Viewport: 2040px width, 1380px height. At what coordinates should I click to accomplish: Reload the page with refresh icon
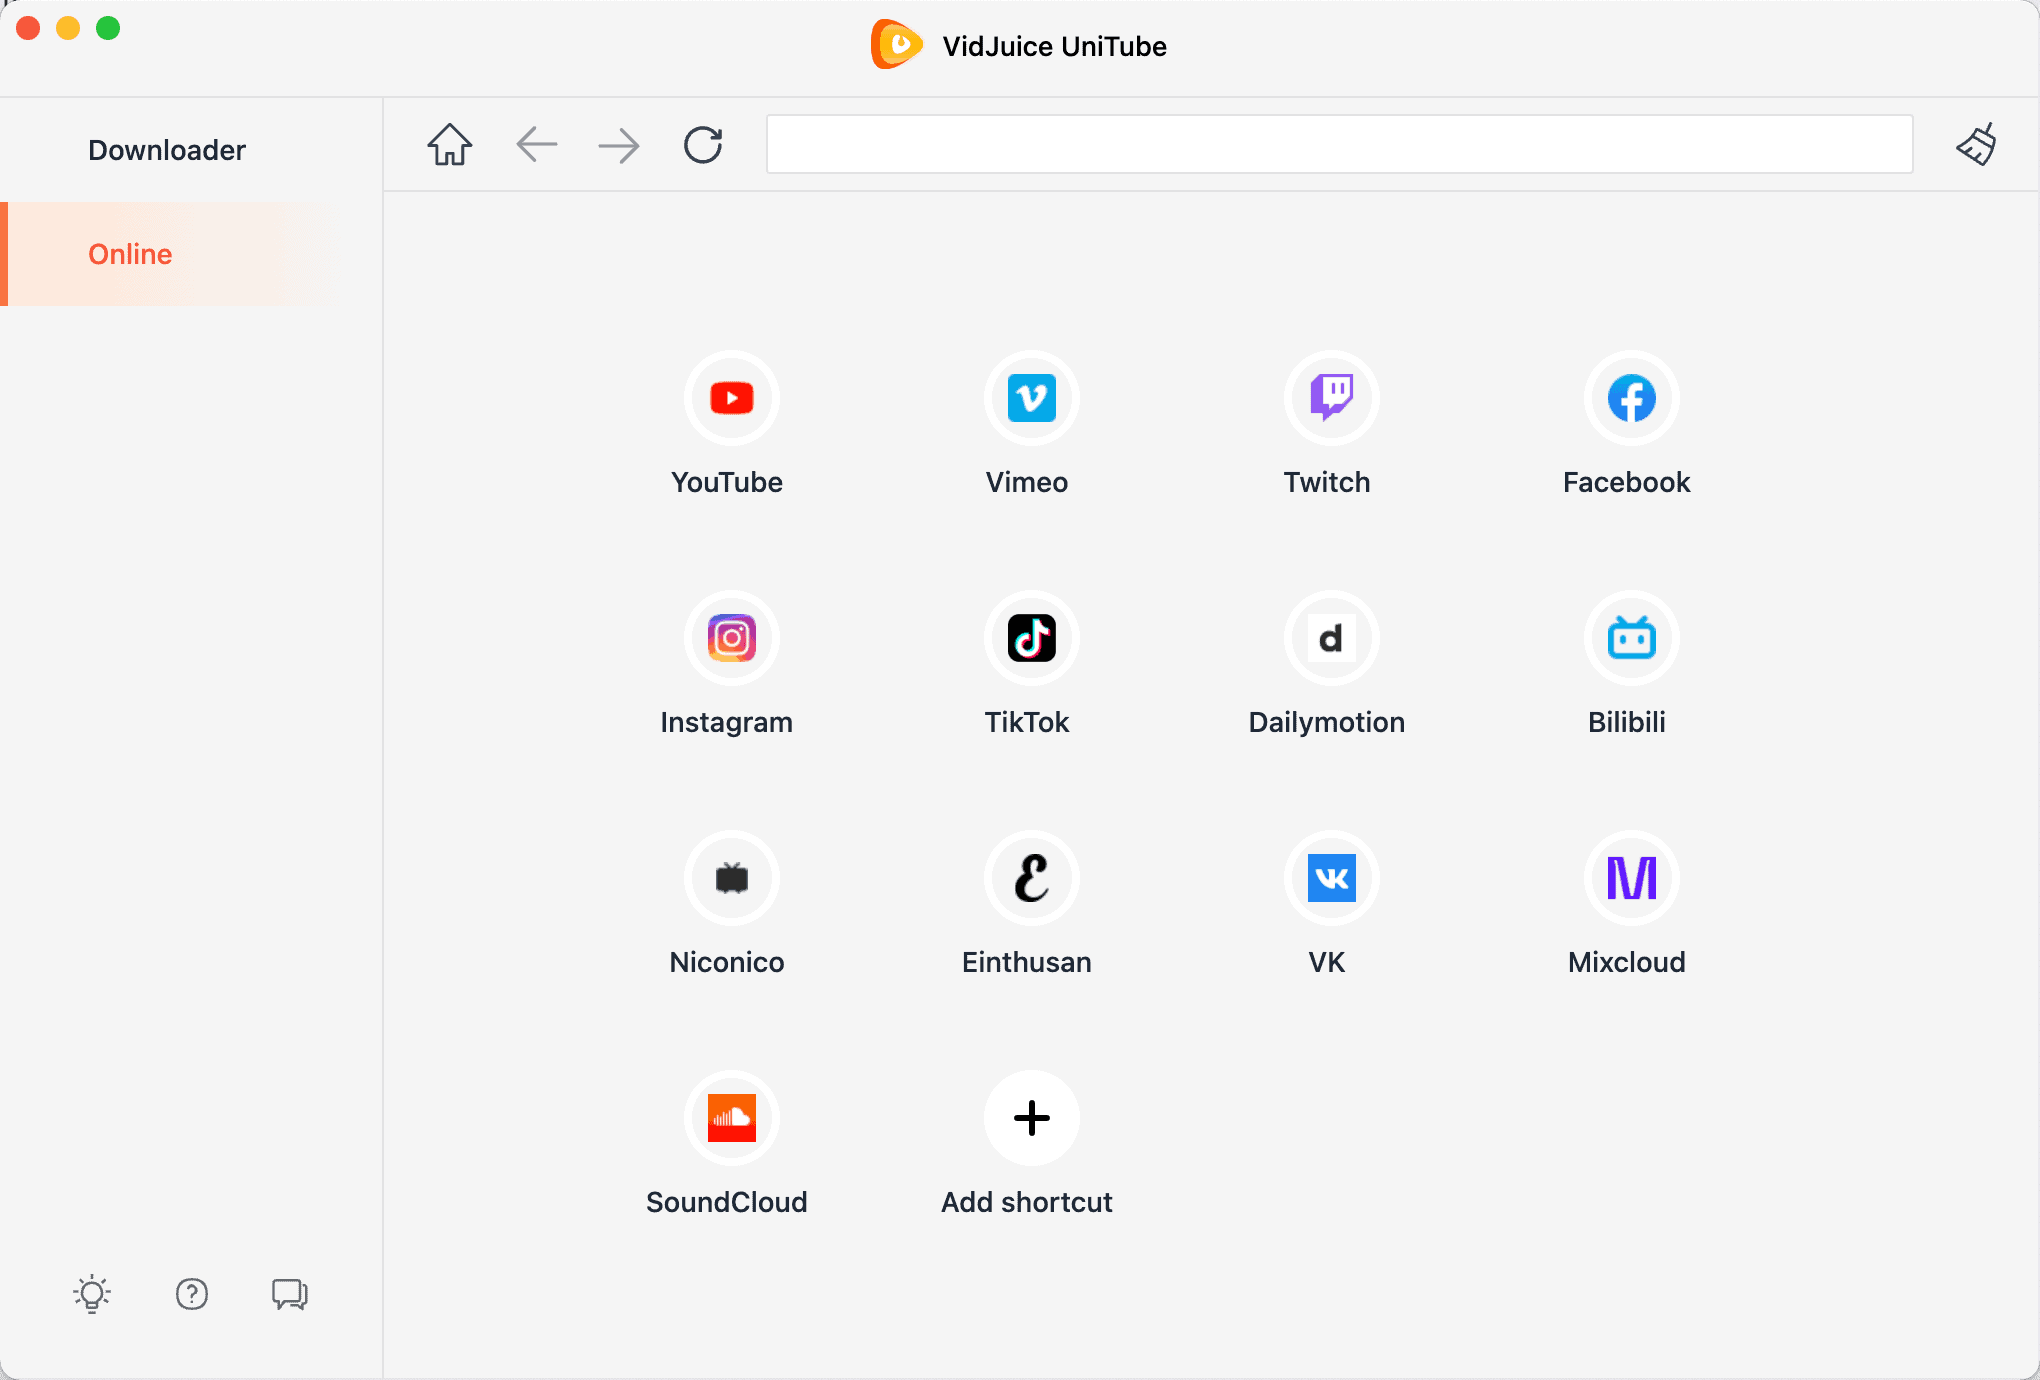[x=703, y=145]
